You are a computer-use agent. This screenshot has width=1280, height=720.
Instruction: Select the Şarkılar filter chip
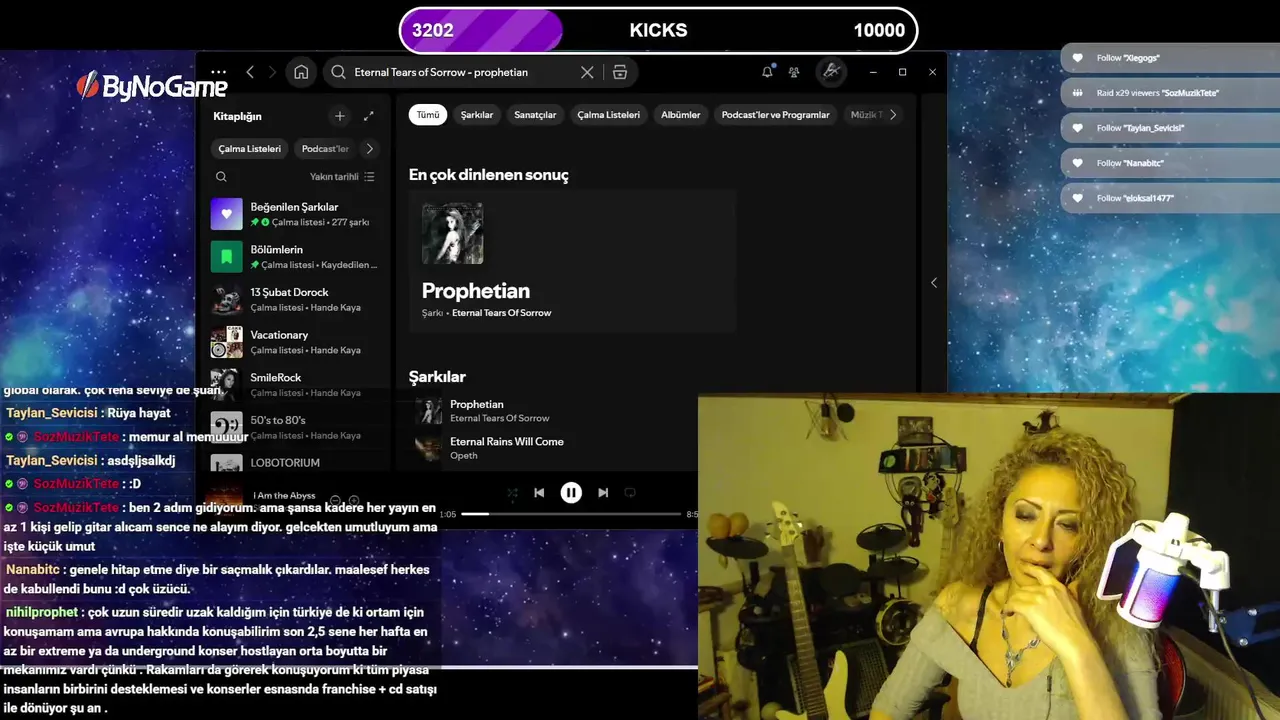[x=477, y=115]
